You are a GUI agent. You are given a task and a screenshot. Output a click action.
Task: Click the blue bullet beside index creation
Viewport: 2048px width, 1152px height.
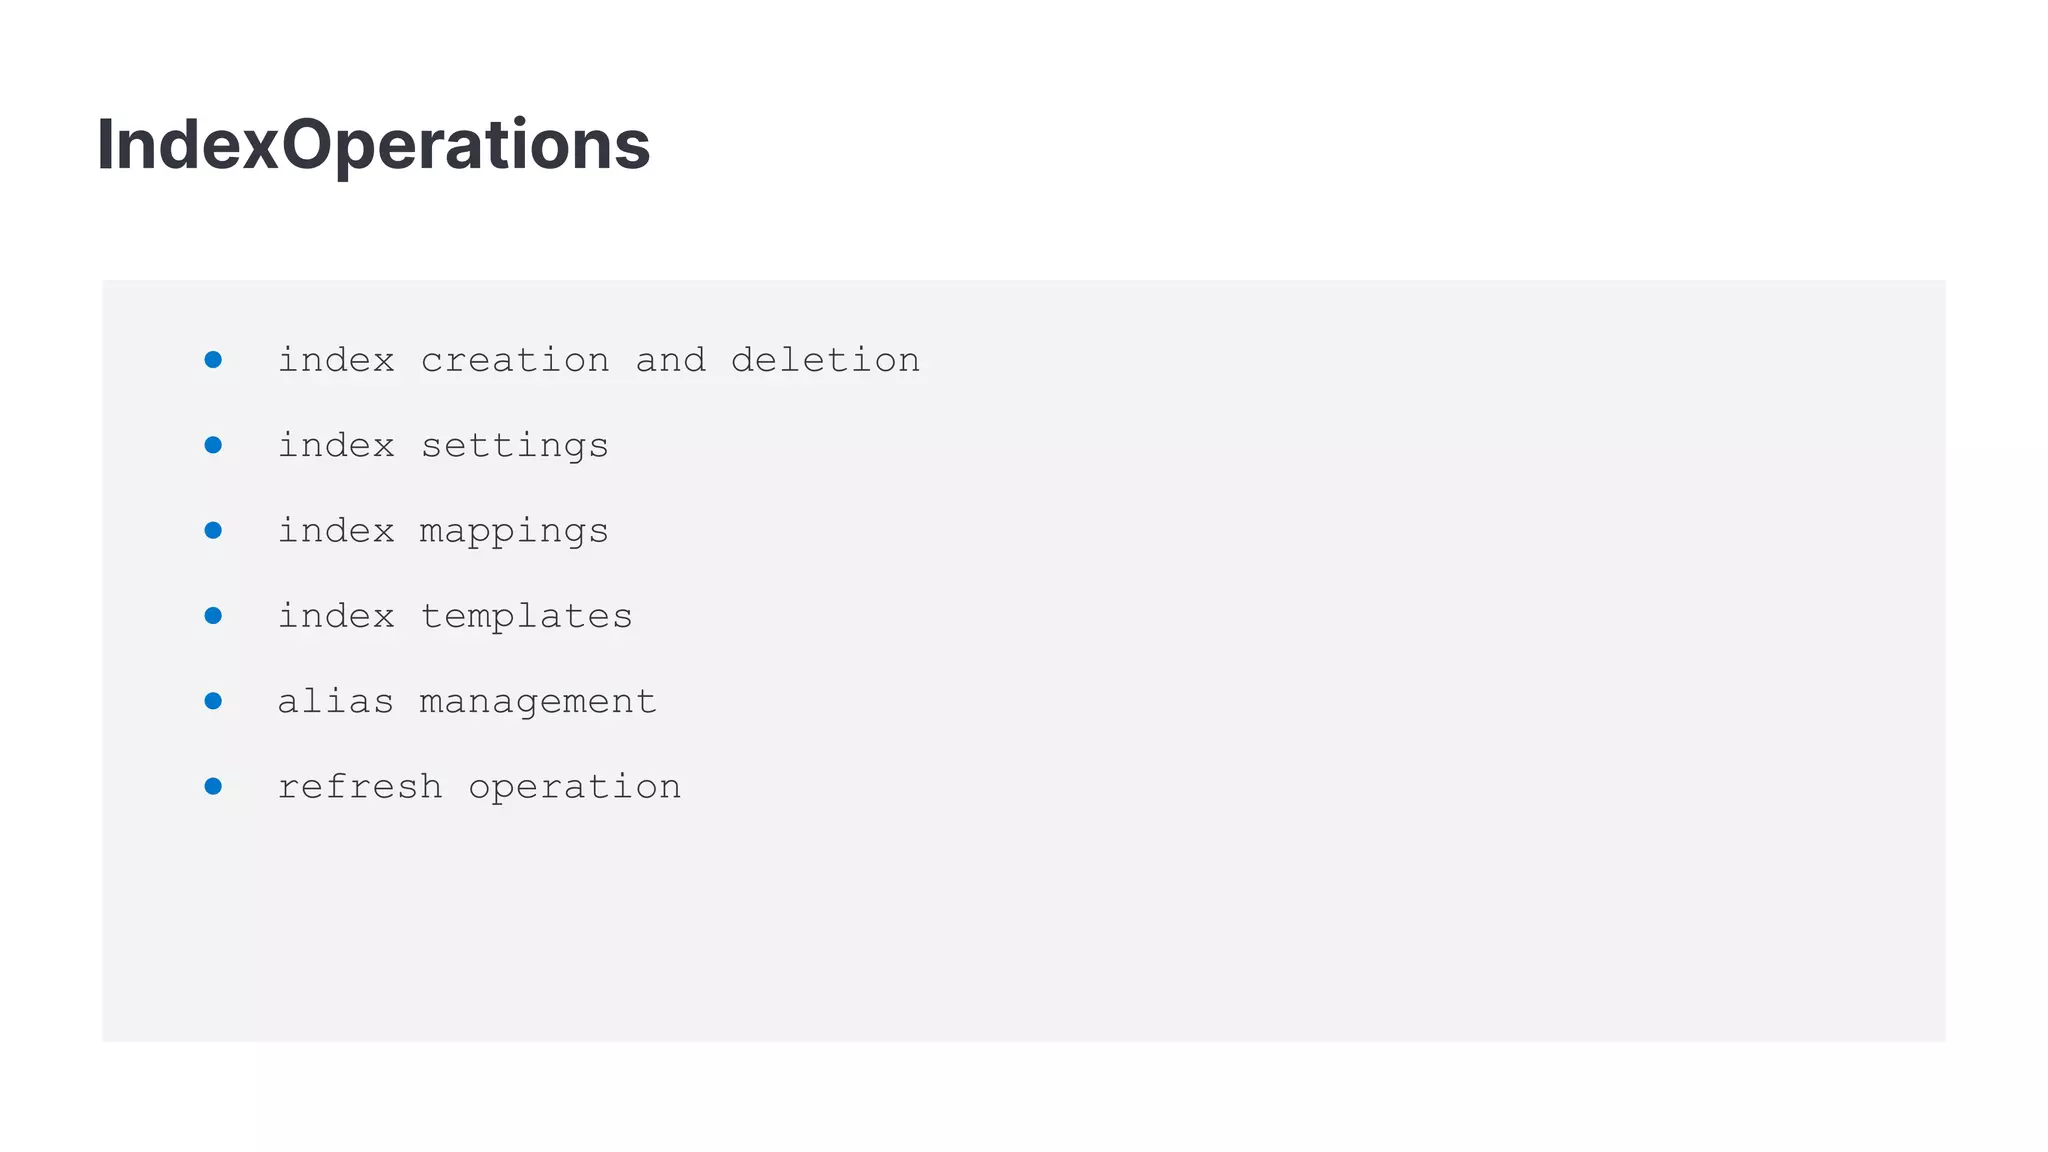[213, 359]
